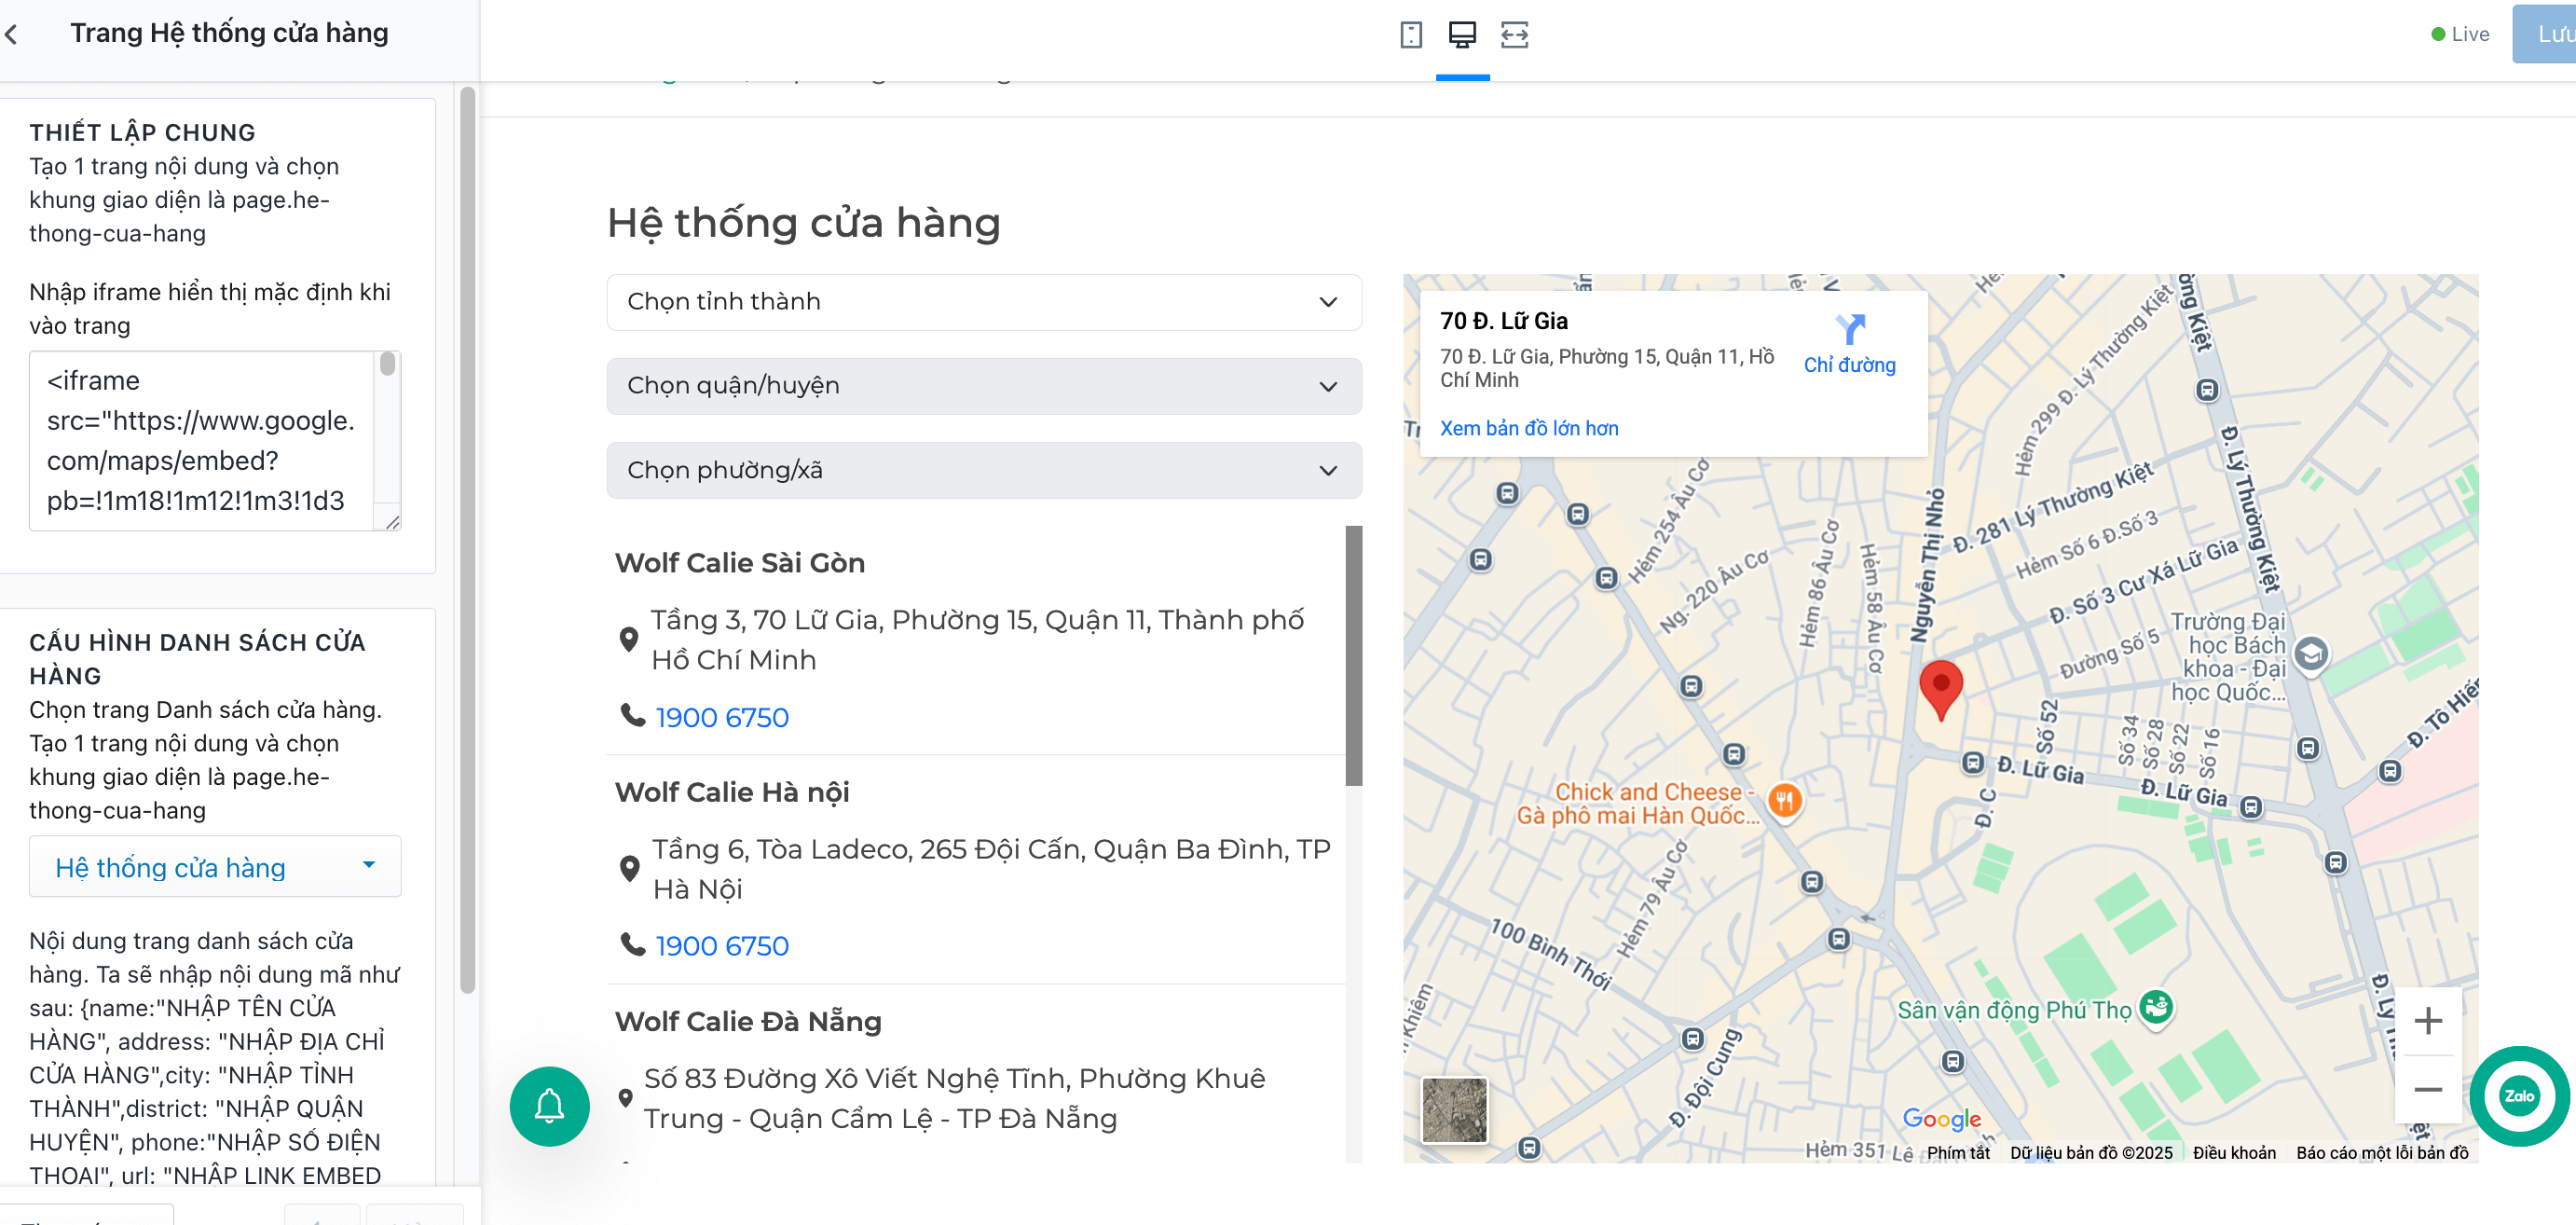
Task: Switch to full-width preview icon
Action: 1514,35
